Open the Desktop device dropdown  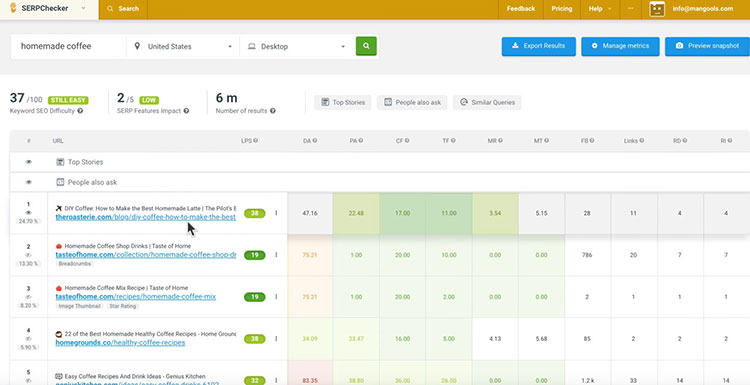(296, 46)
